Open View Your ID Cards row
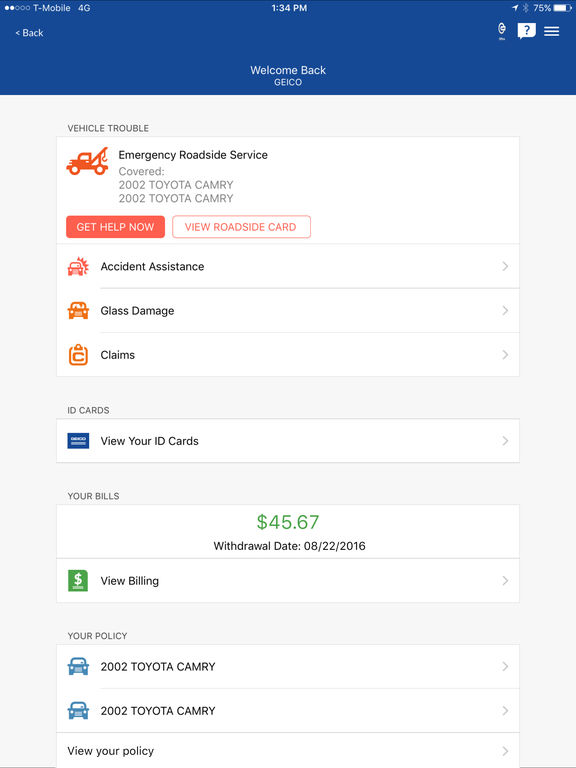The width and height of the screenshot is (576, 768). click(288, 441)
